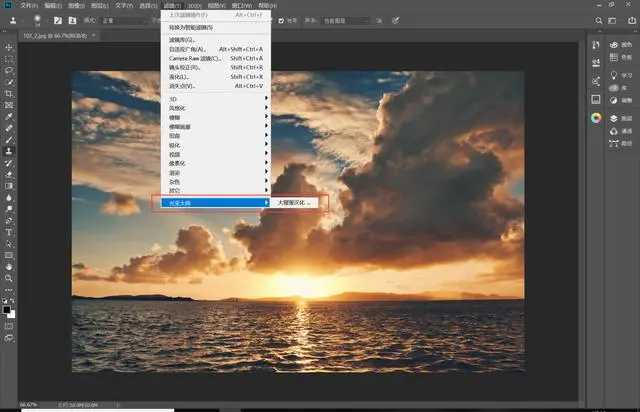This screenshot has width=640, height=412.
Task: Open the Clone Stamp tool preset dropdown
Action: [15, 20]
